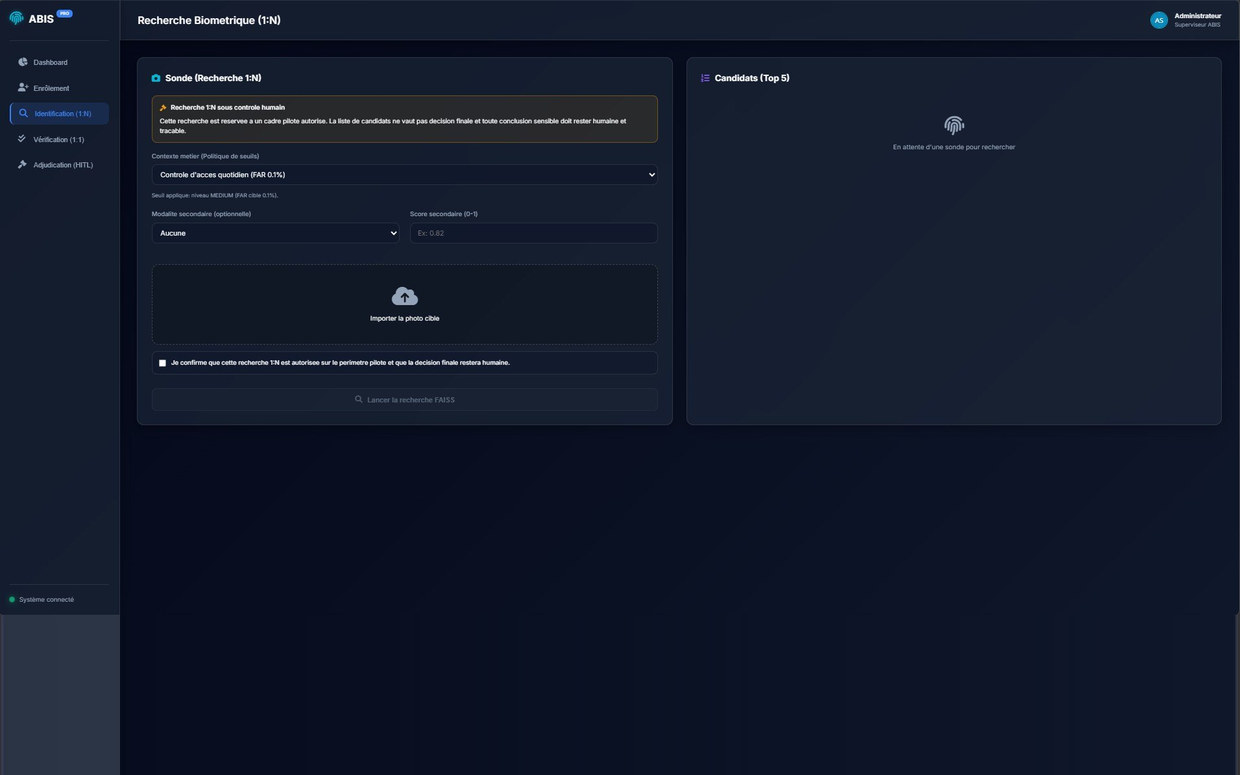This screenshot has width=1240, height=775.
Task: Click the Vérification double-check icon
Action: pyautogui.click(x=22, y=139)
